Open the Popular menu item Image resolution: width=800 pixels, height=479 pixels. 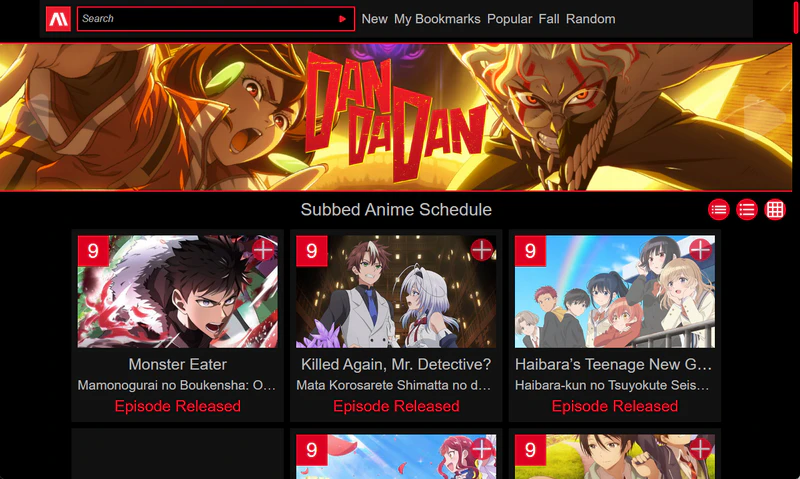click(509, 19)
